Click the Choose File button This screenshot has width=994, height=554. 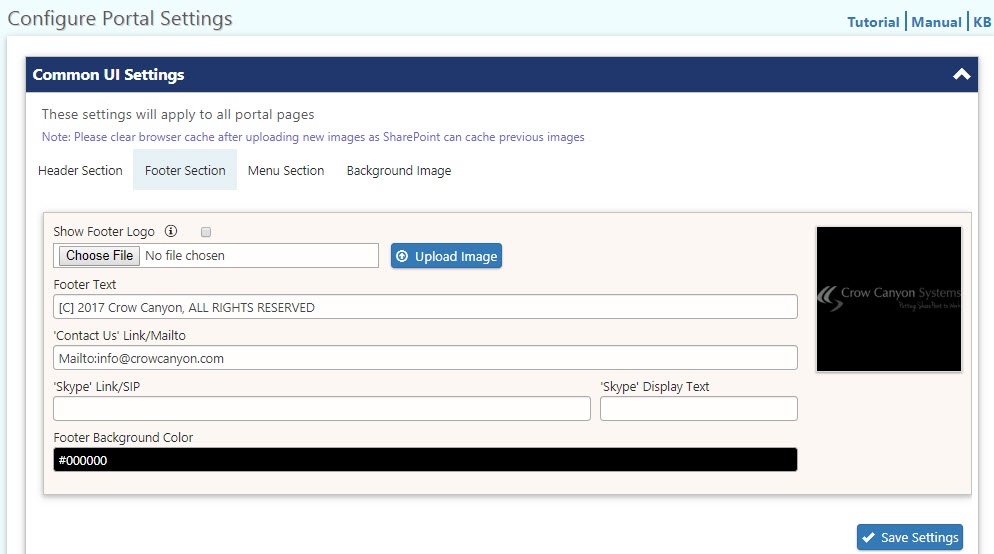100,255
